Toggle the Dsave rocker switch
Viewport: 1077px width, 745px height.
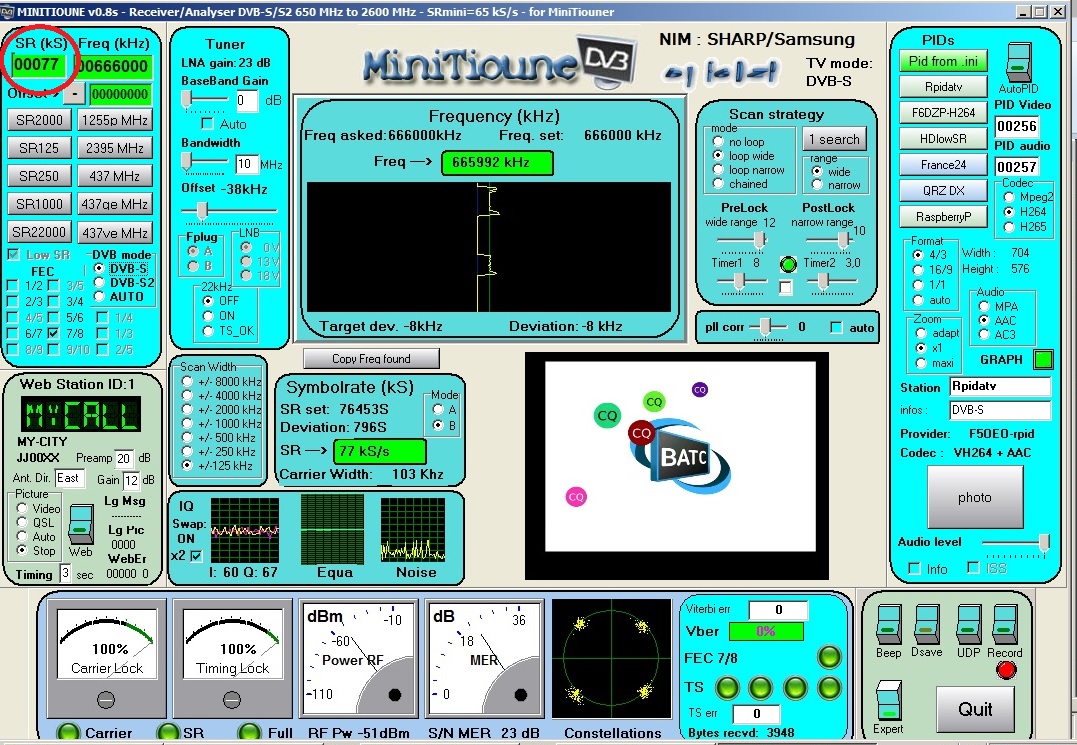pyautogui.click(x=926, y=625)
